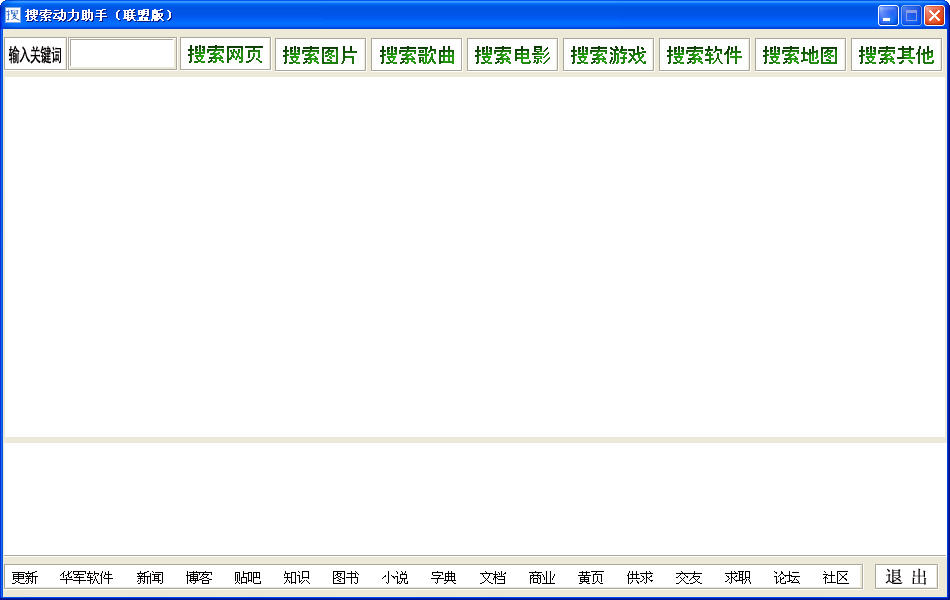Search games with 搜索游戏 button
Viewport: 950px width, 600px height.
(608, 55)
